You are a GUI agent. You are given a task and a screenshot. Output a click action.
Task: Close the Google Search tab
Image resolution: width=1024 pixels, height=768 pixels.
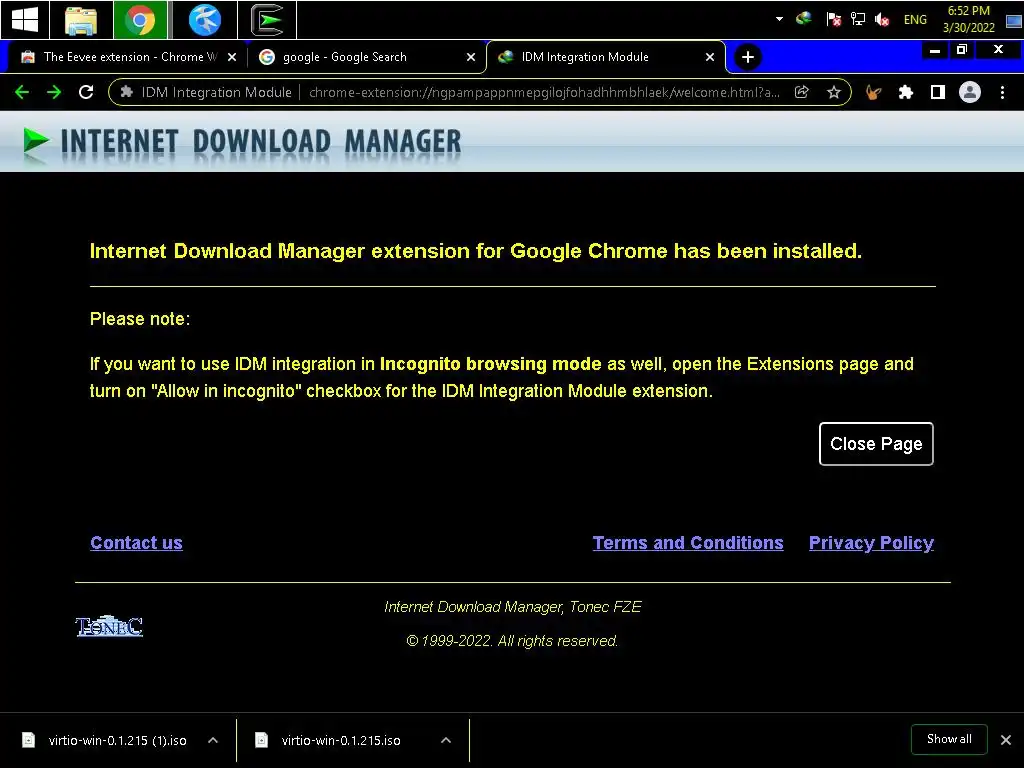click(471, 57)
